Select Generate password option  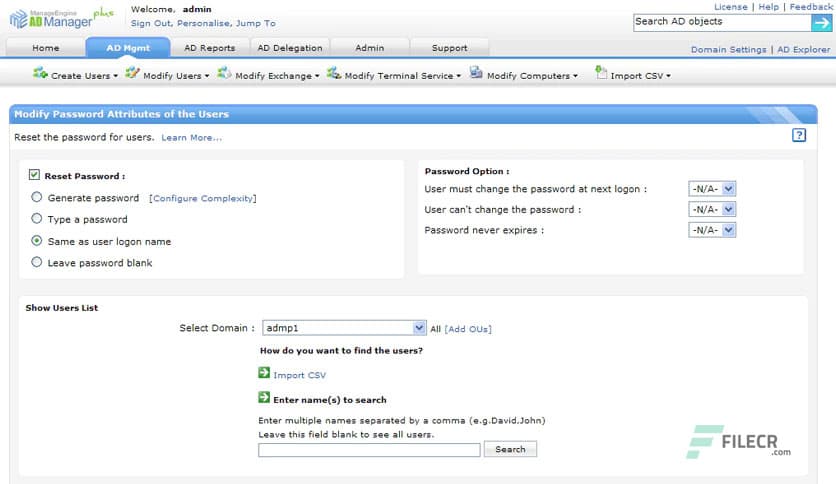coord(36,197)
